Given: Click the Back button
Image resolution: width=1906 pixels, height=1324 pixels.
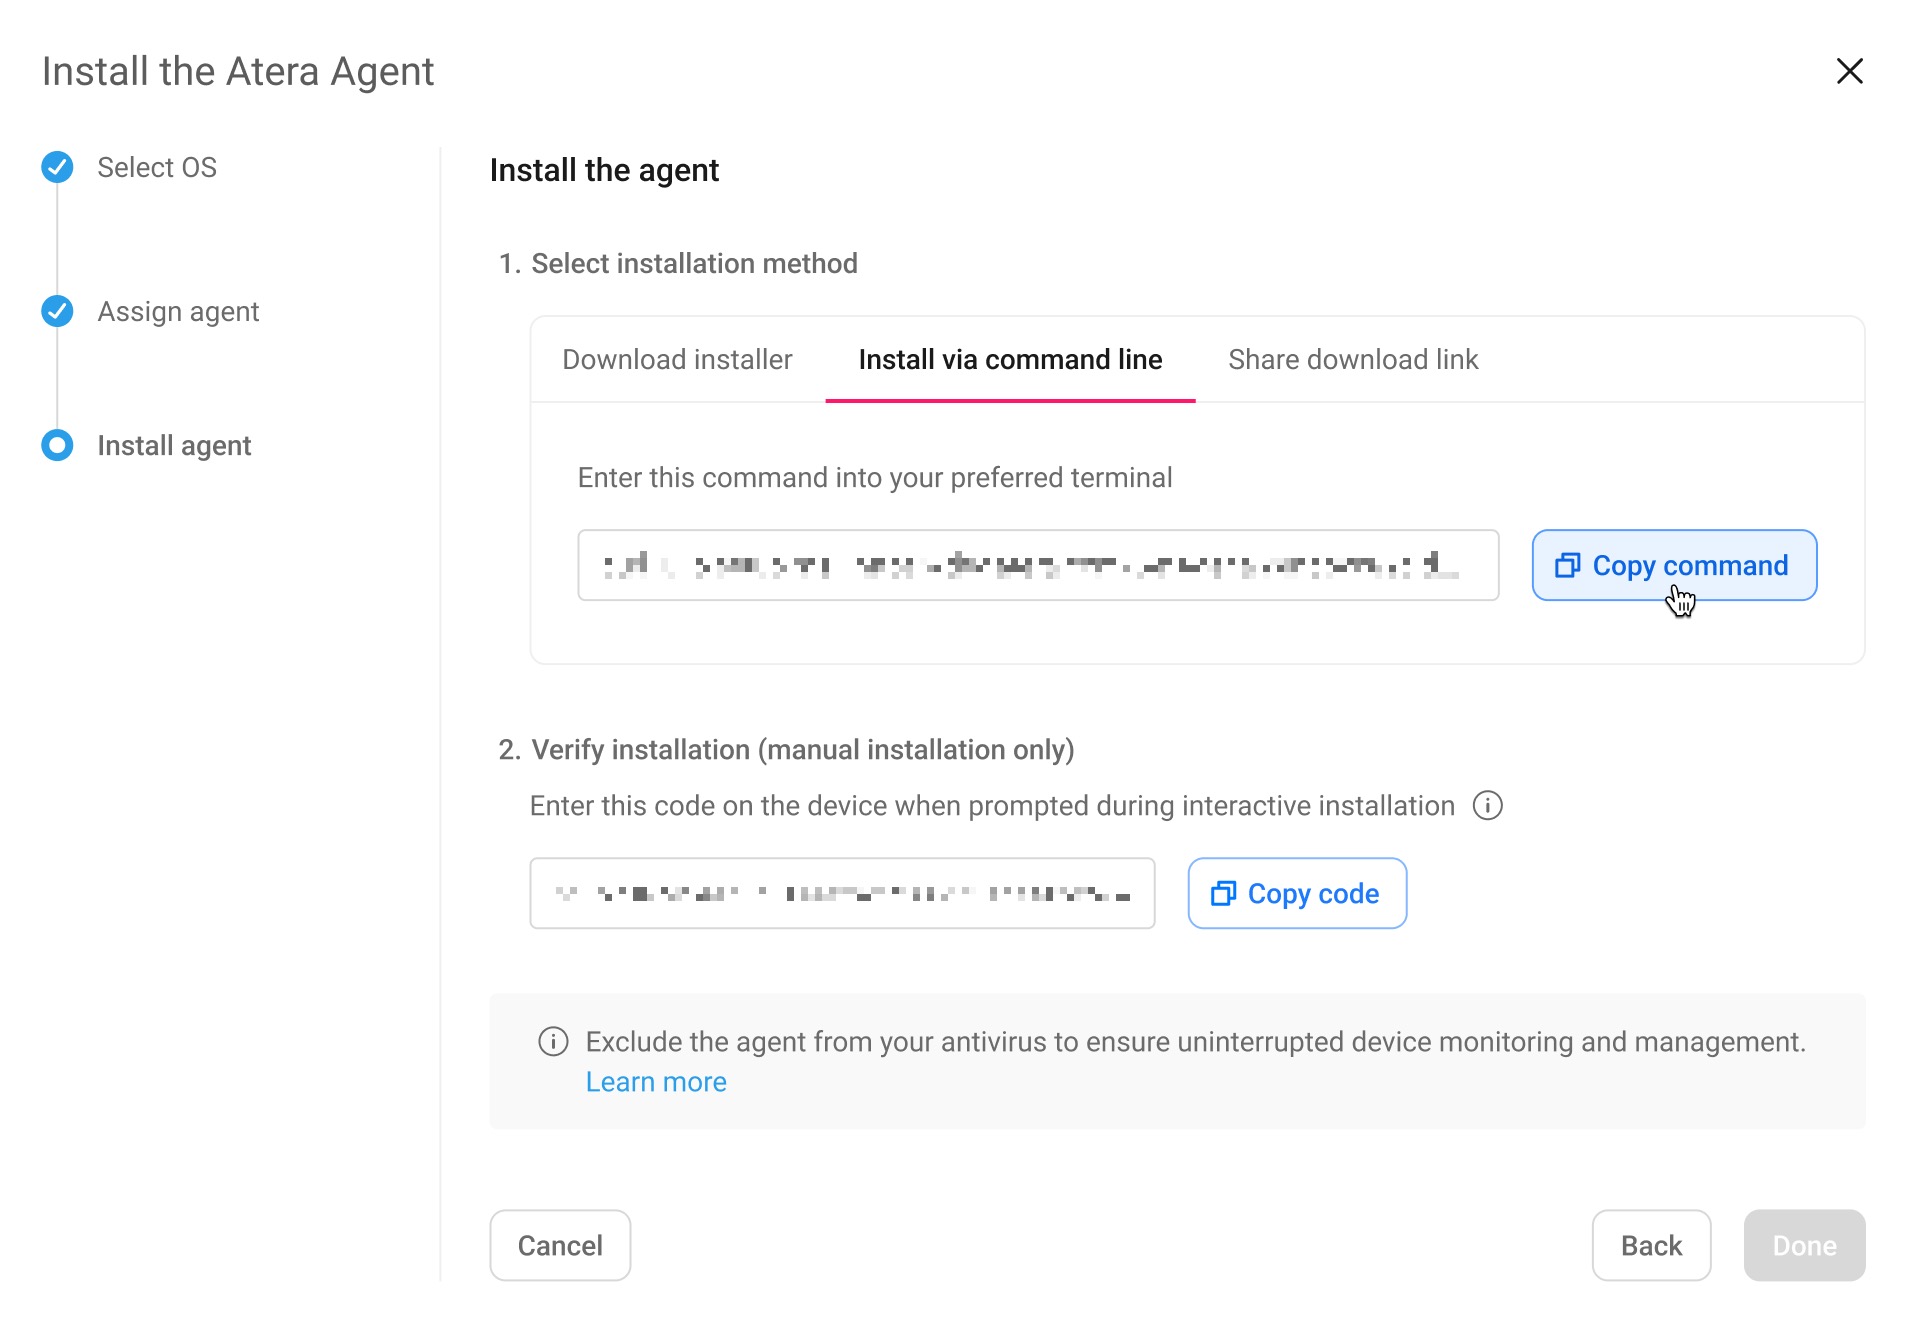Looking at the screenshot, I should click(x=1651, y=1245).
